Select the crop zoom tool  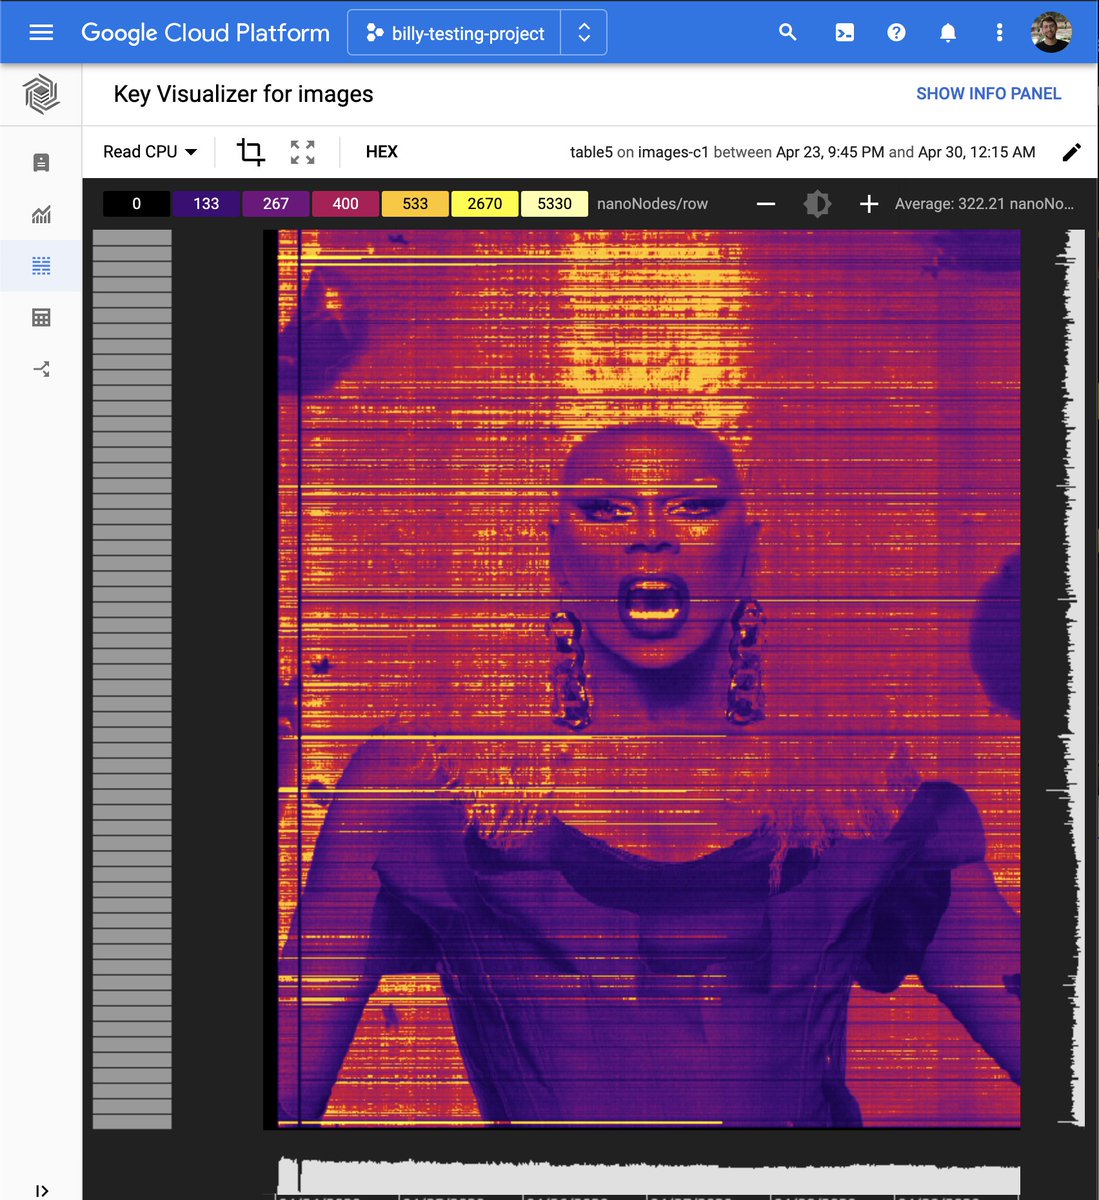pyautogui.click(x=250, y=152)
